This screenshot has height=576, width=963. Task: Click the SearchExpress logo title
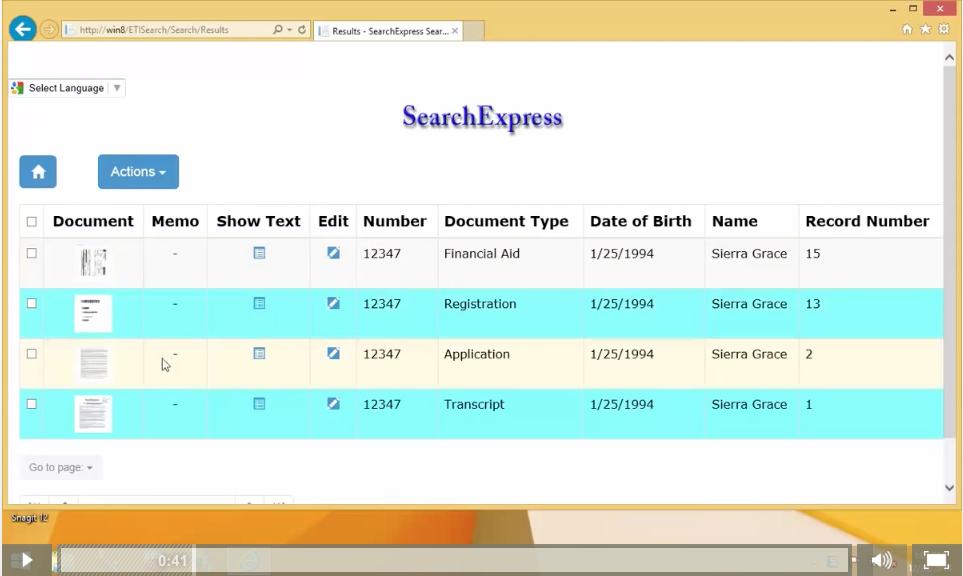point(483,117)
